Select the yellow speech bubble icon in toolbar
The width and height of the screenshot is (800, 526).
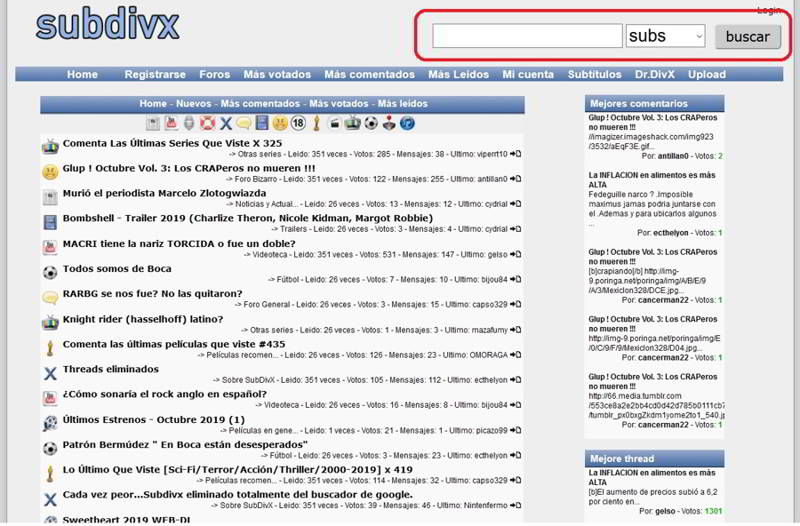(243, 124)
